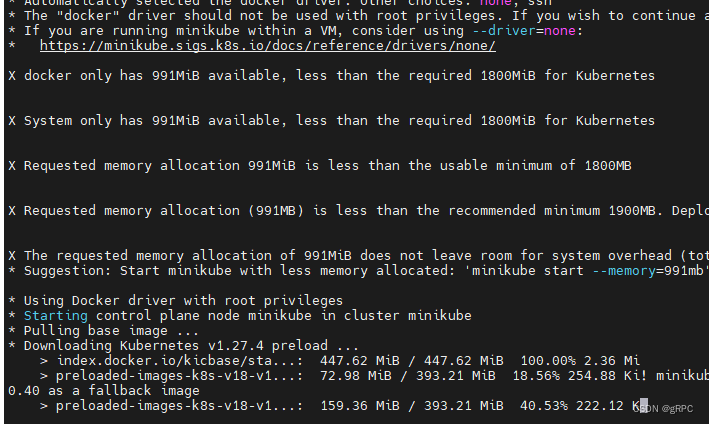Image resolution: width=709 pixels, height=424 pixels.
Task: Click the '159.36 MiB / 393.21 MiB' size text
Action: tap(412, 406)
